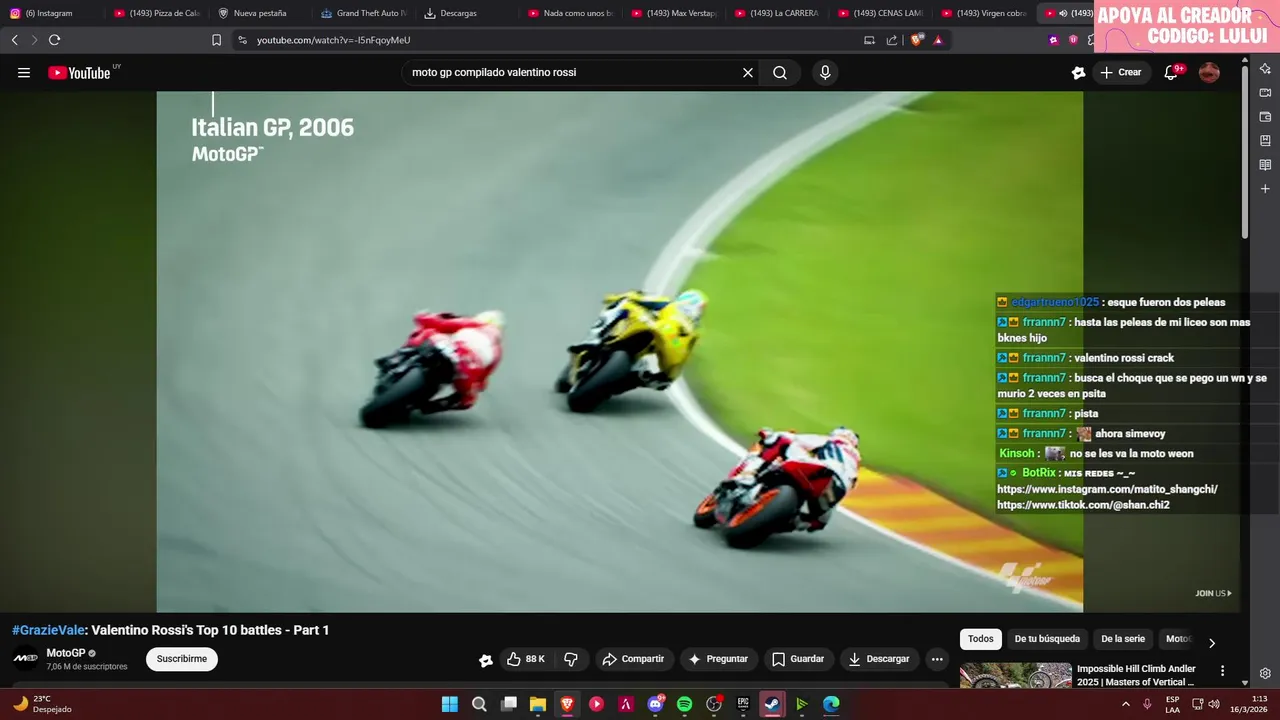The height and width of the screenshot is (720, 1280).
Task: Reload the current page
Action: point(54,40)
